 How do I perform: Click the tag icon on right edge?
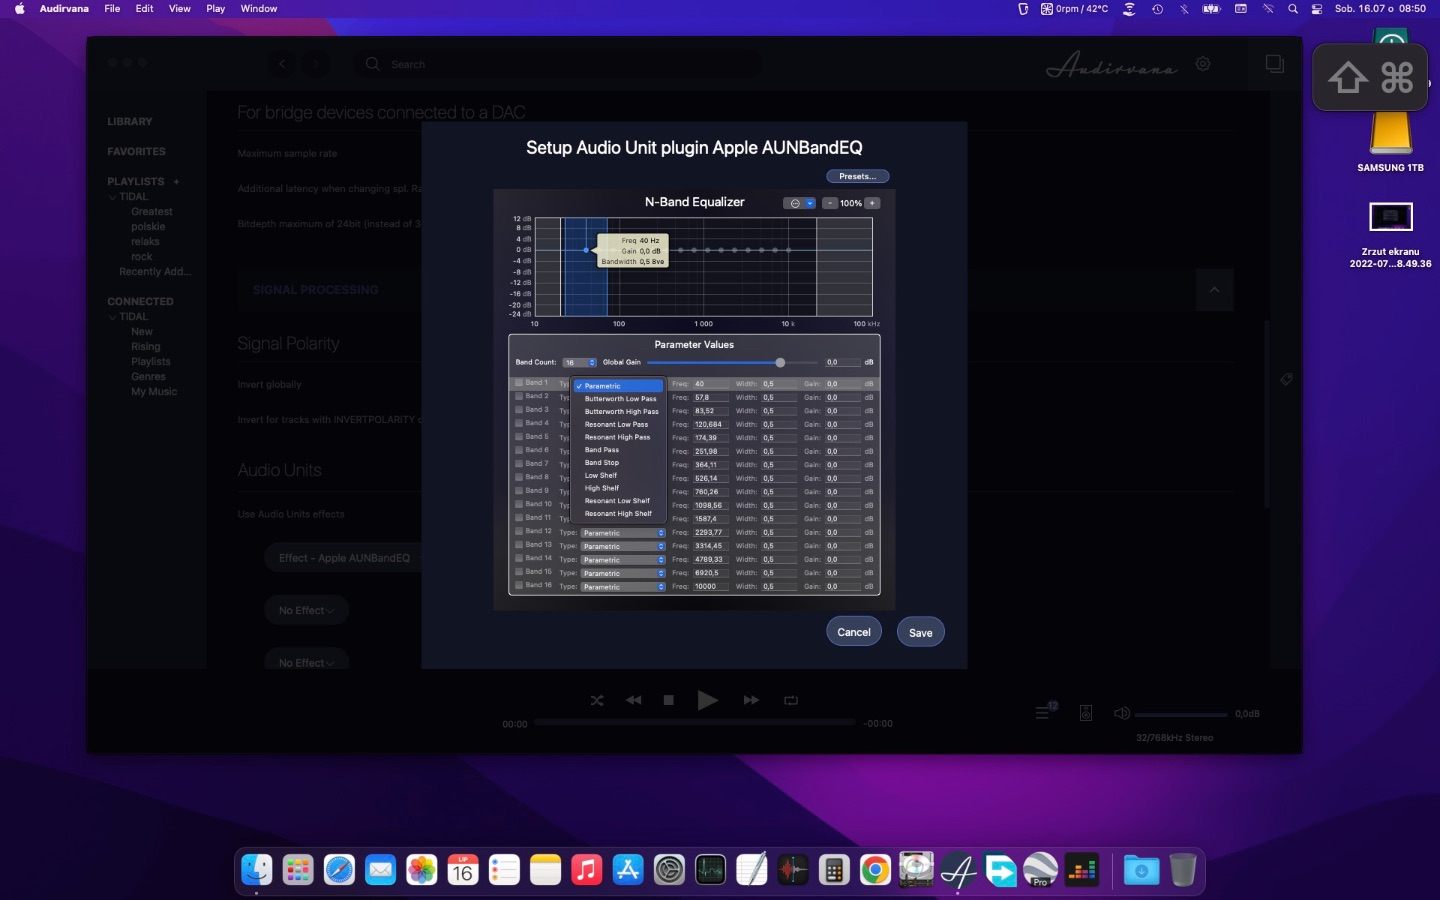click(1287, 379)
